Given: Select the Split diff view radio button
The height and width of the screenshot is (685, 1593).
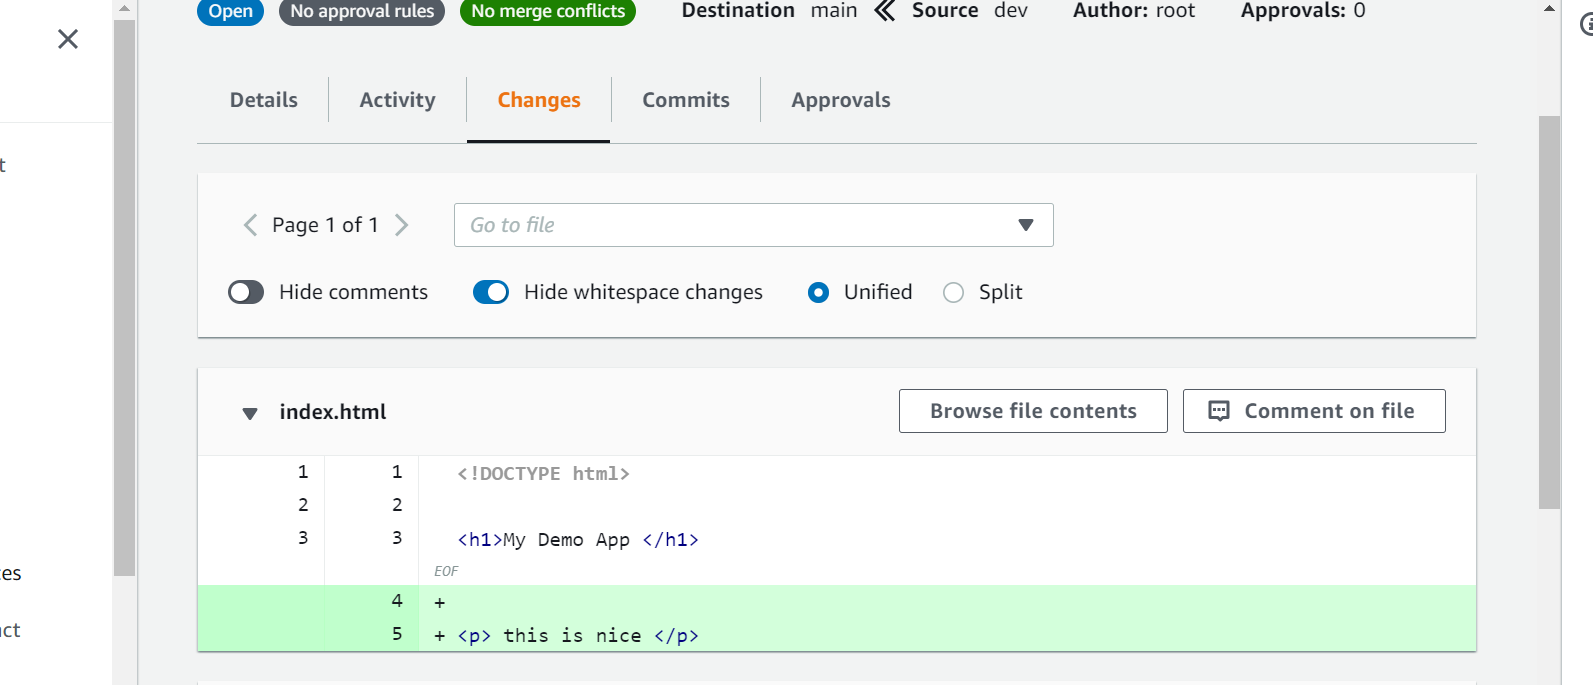Looking at the screenshot, I should [x=954, y=292].
